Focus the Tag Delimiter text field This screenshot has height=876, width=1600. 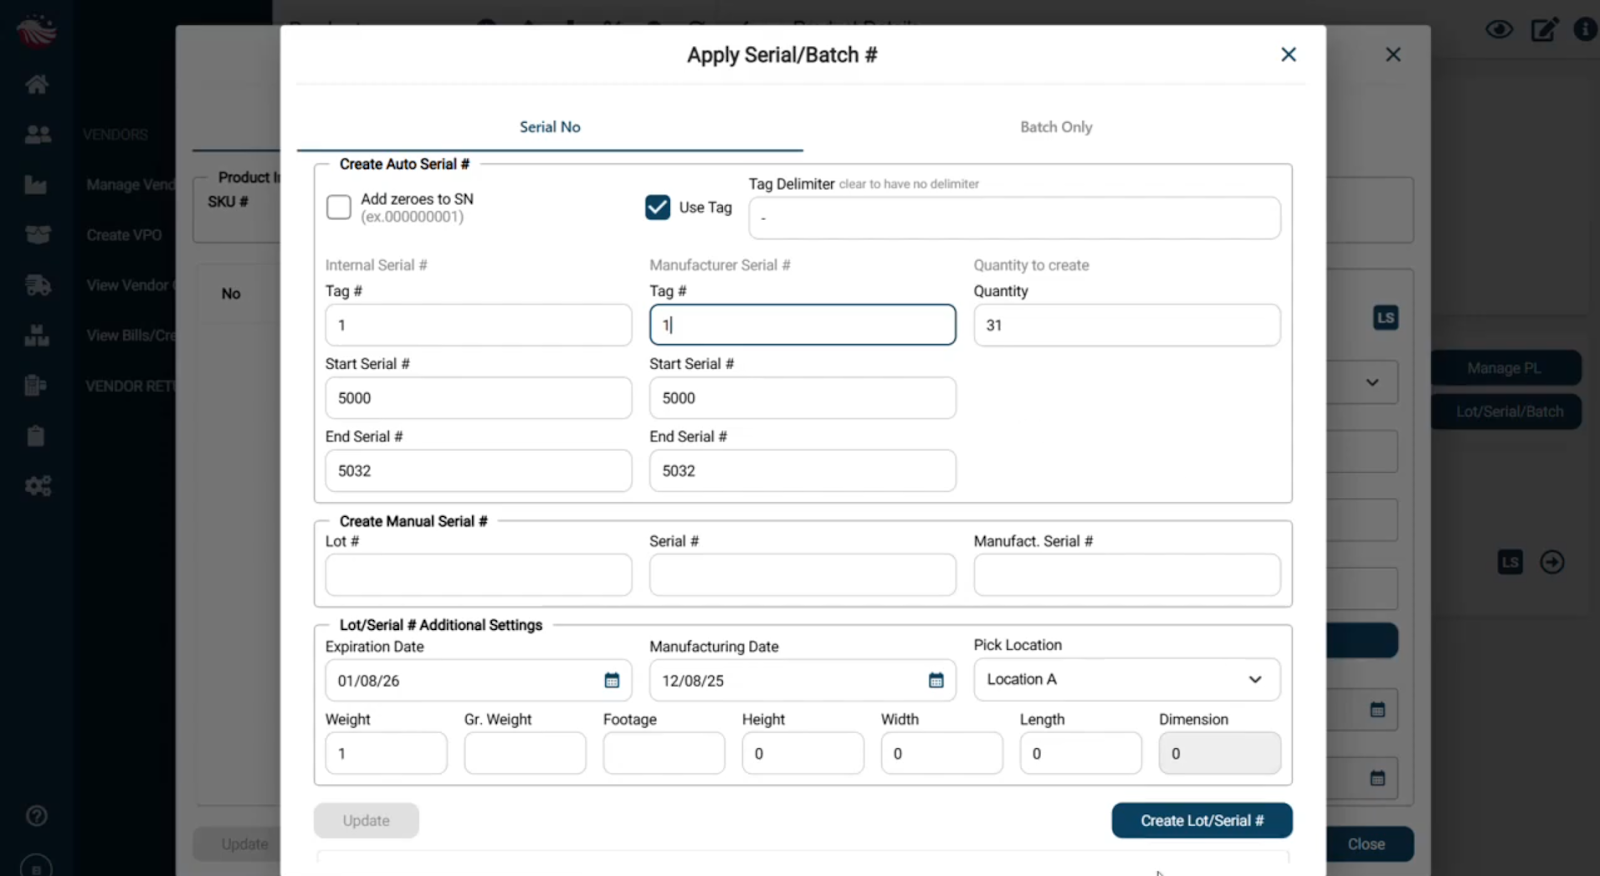click(x=1014, y=218)
